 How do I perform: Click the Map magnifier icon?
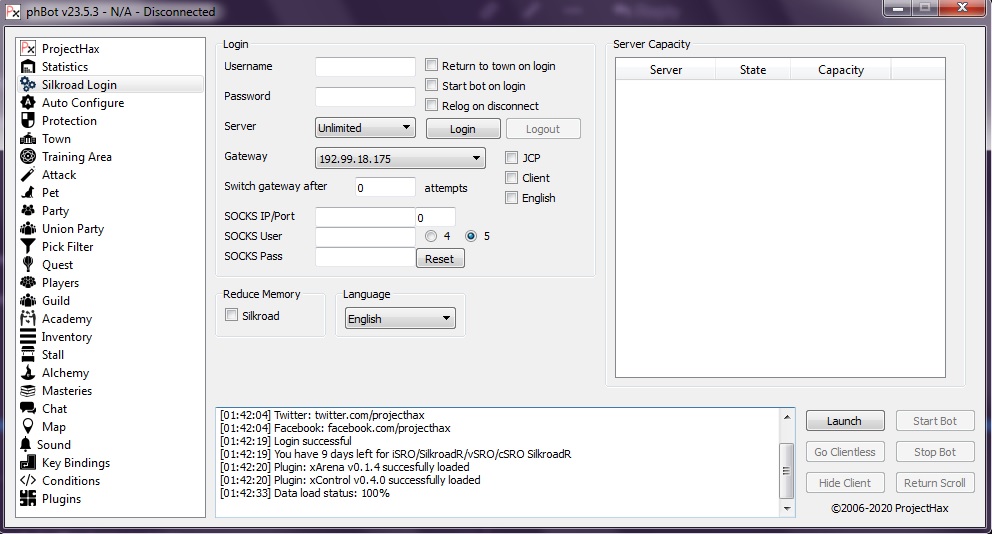pos(28,427)
